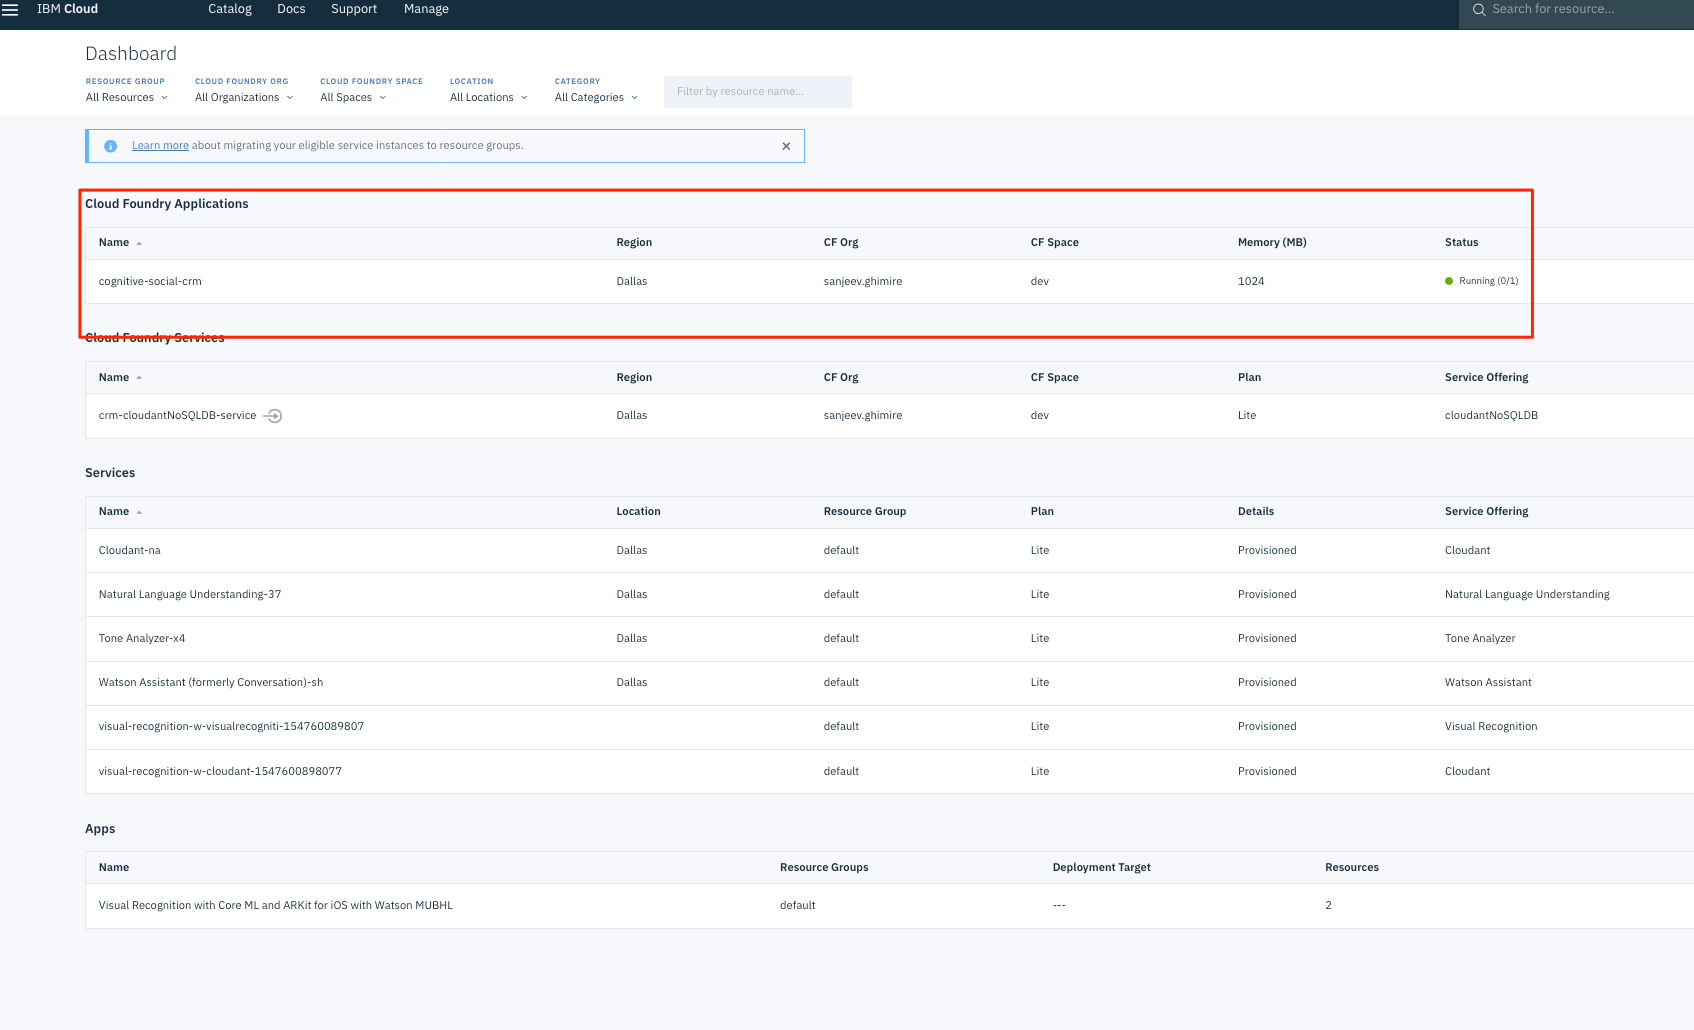
Task: Click green Running status dot
Action: click(x=1449, y=281)
